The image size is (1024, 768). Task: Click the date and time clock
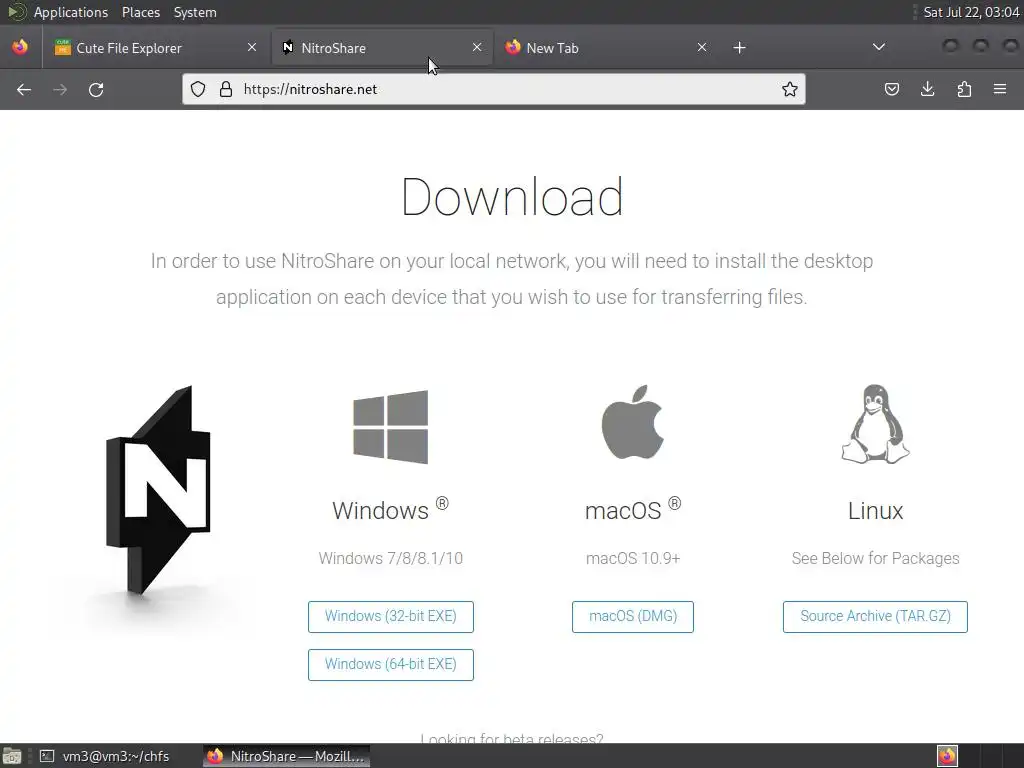[971, 12]
